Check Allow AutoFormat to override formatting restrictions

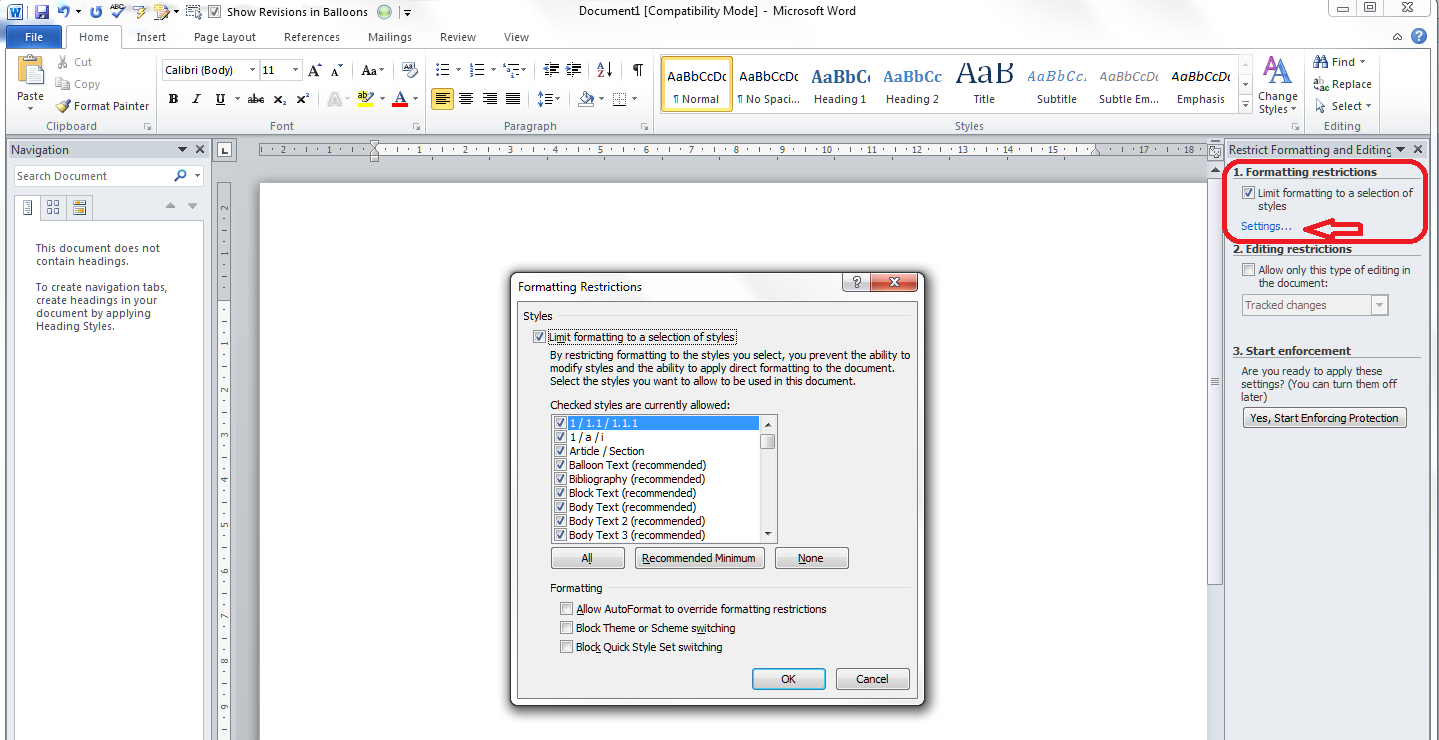(567, 609)
